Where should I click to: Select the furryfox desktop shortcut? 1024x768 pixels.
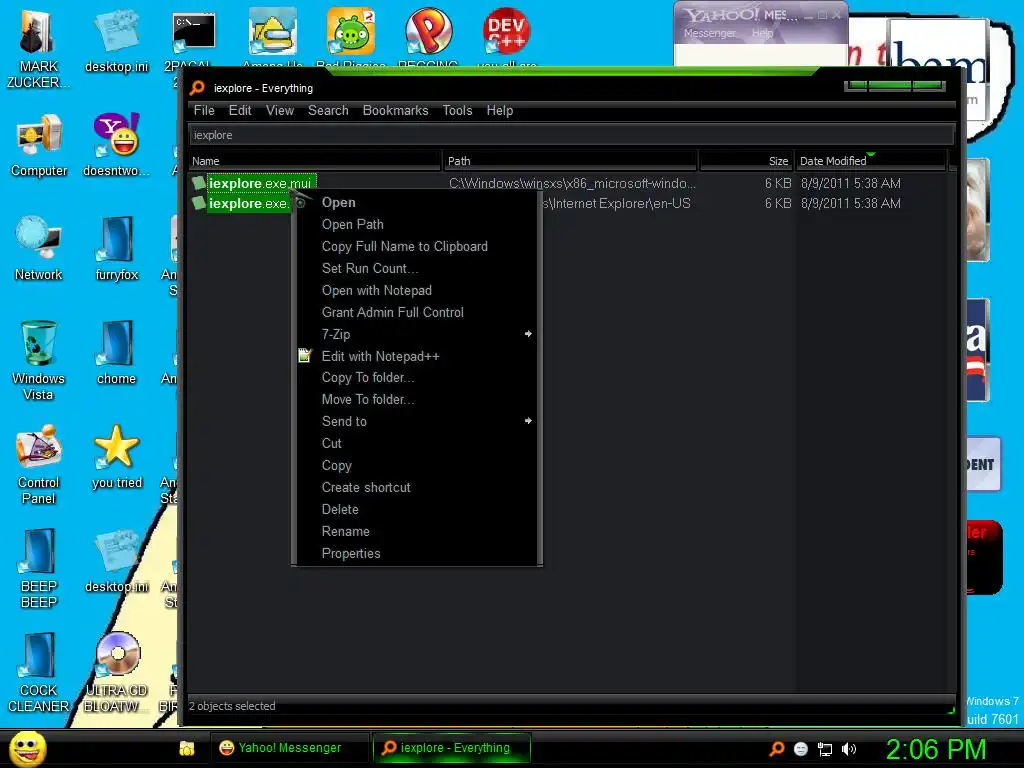116,239
